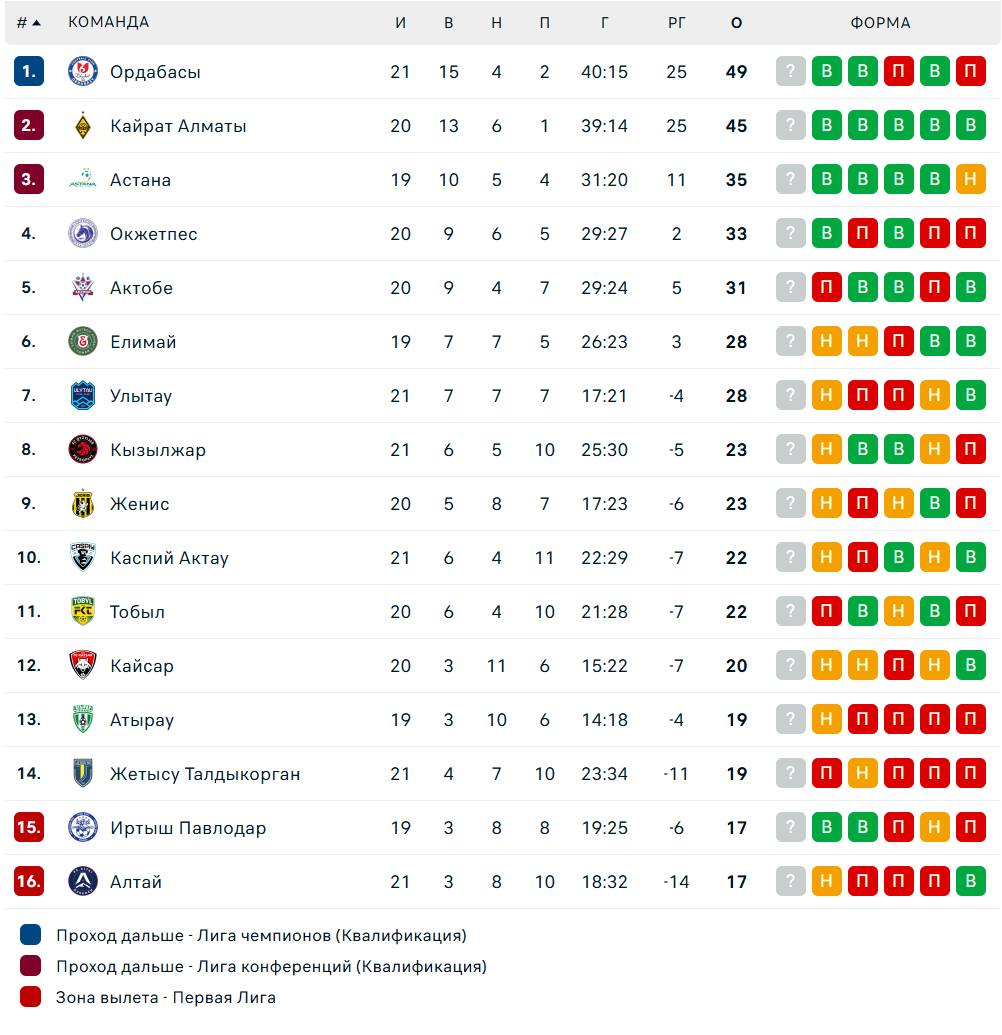
Task: Sort by the РГ goal difference header
Action: (677, 22)
